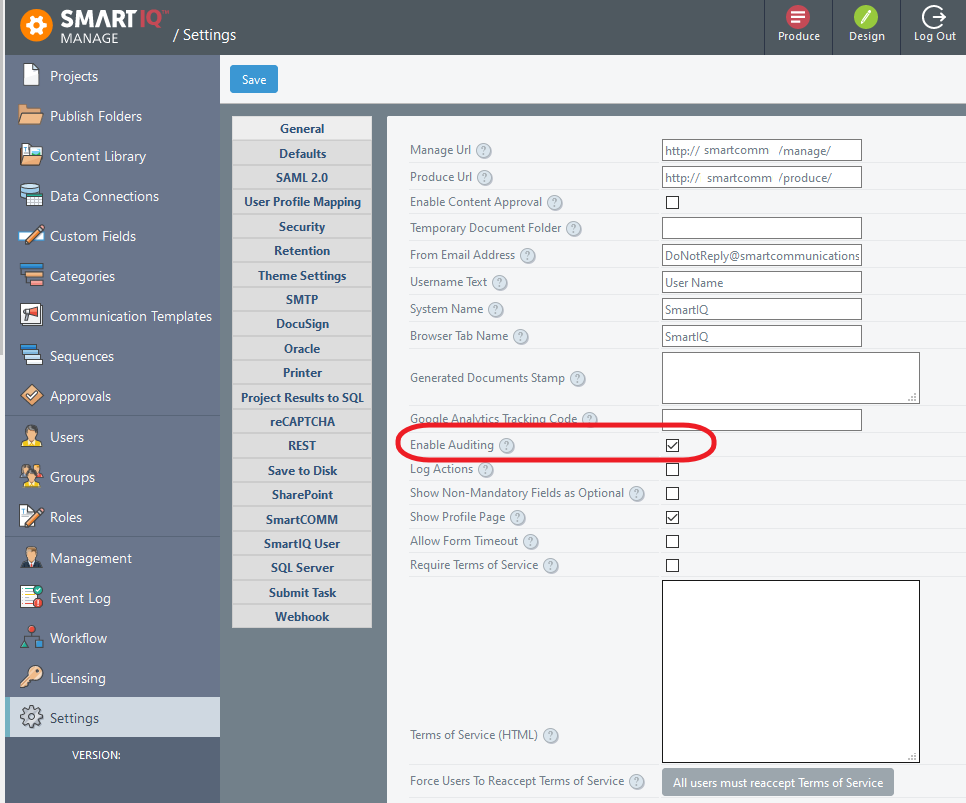
Task: Open the Projects page icon
Action: coord(31,75)
